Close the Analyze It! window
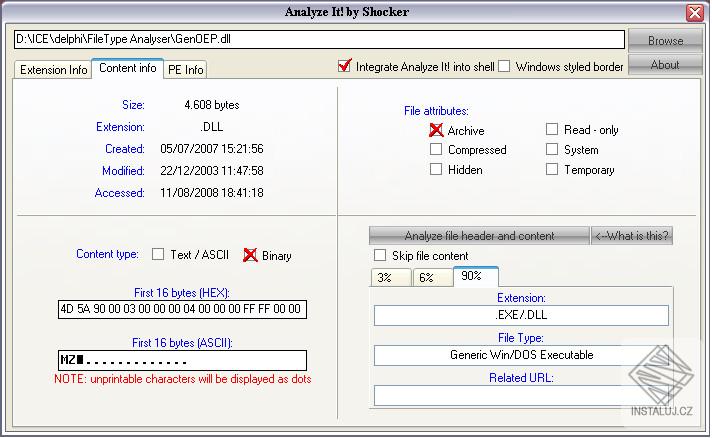The height and width of the screenshot is (438, 712). pyautogui.click(x=695, y=12)
